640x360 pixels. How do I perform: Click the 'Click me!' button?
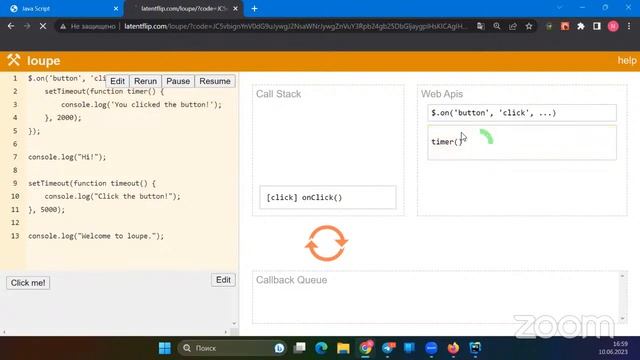tap(28, 283)
